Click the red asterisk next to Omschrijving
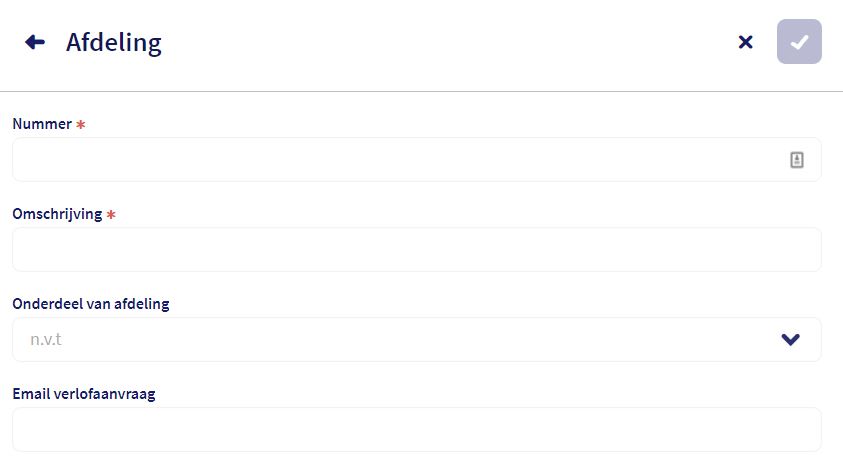 click(111, 215)
